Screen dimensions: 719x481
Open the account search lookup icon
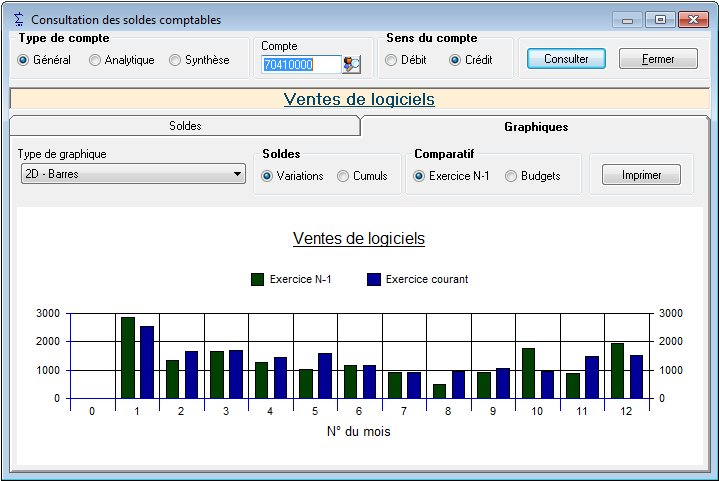tap(351, 64)
